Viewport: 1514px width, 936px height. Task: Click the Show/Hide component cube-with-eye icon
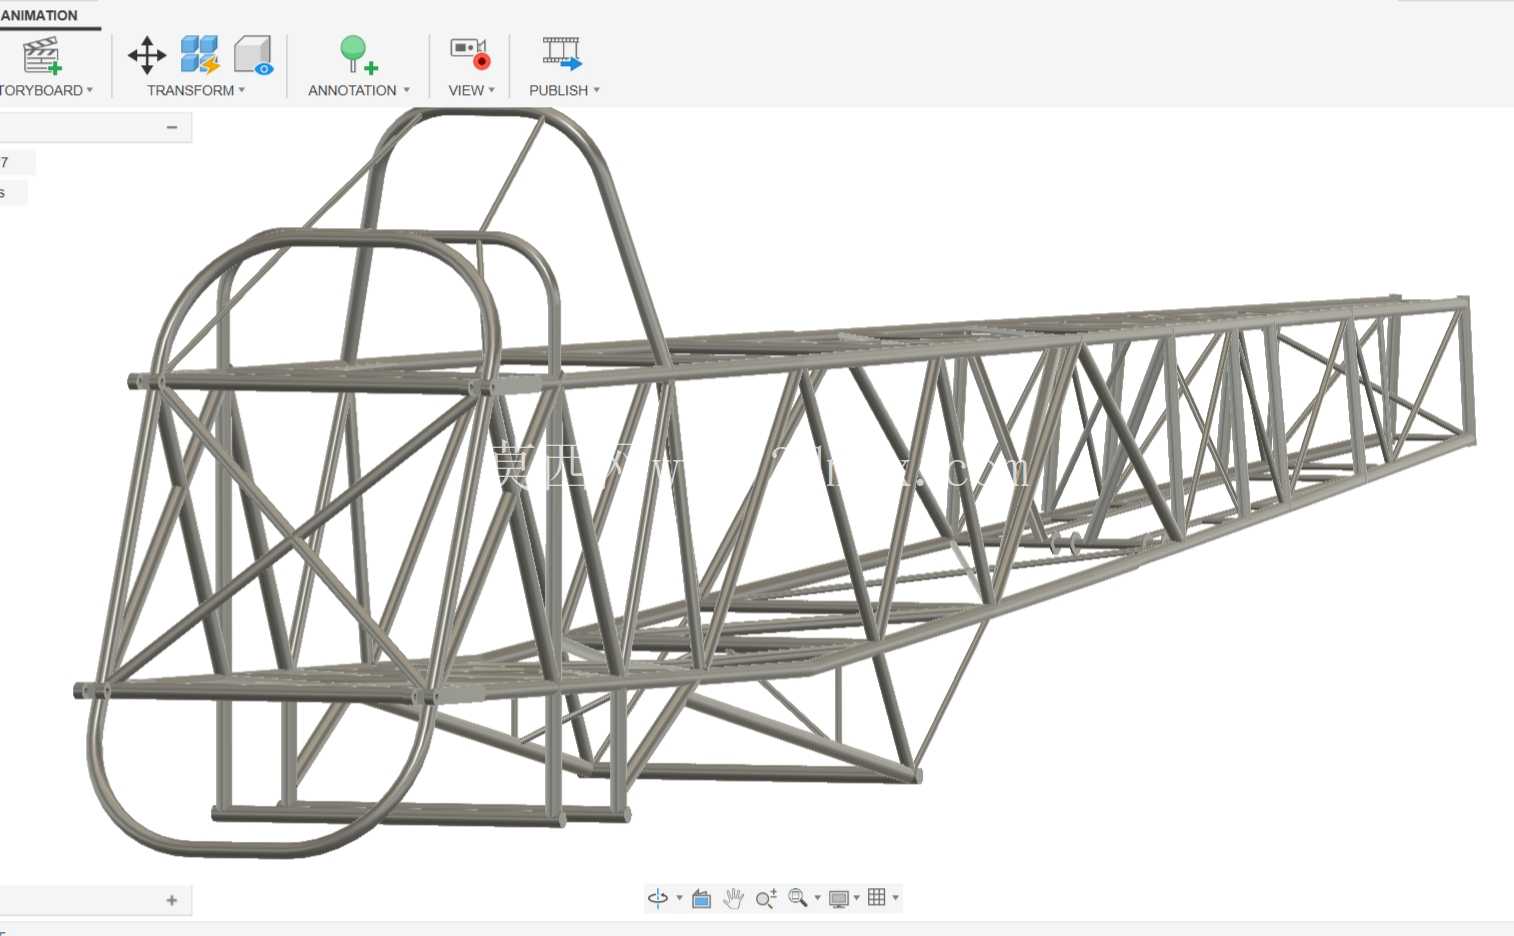point(254,55)
